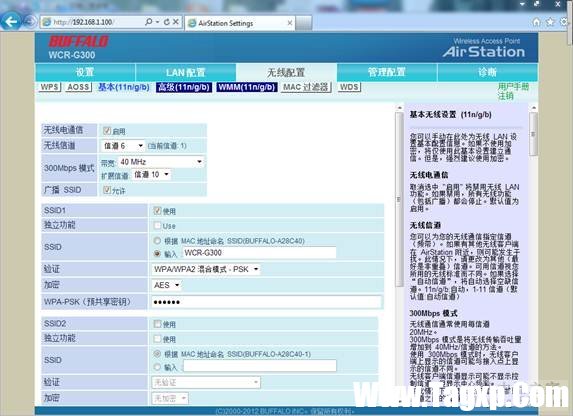Select SSID1 MAC address naming radio (BUFFALO-A28C40)
This screenshot has height=416, width=573.
click(x=157, y=241)
